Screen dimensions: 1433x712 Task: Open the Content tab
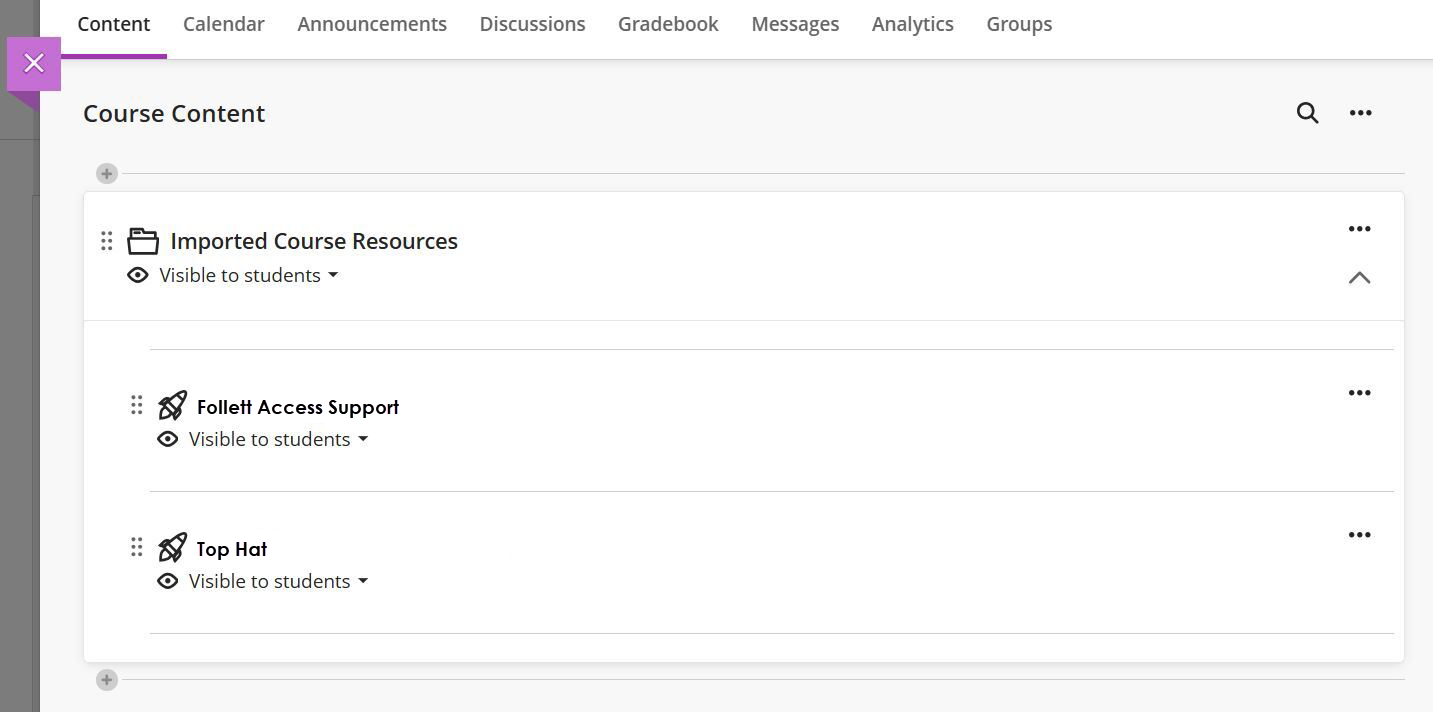114,24
